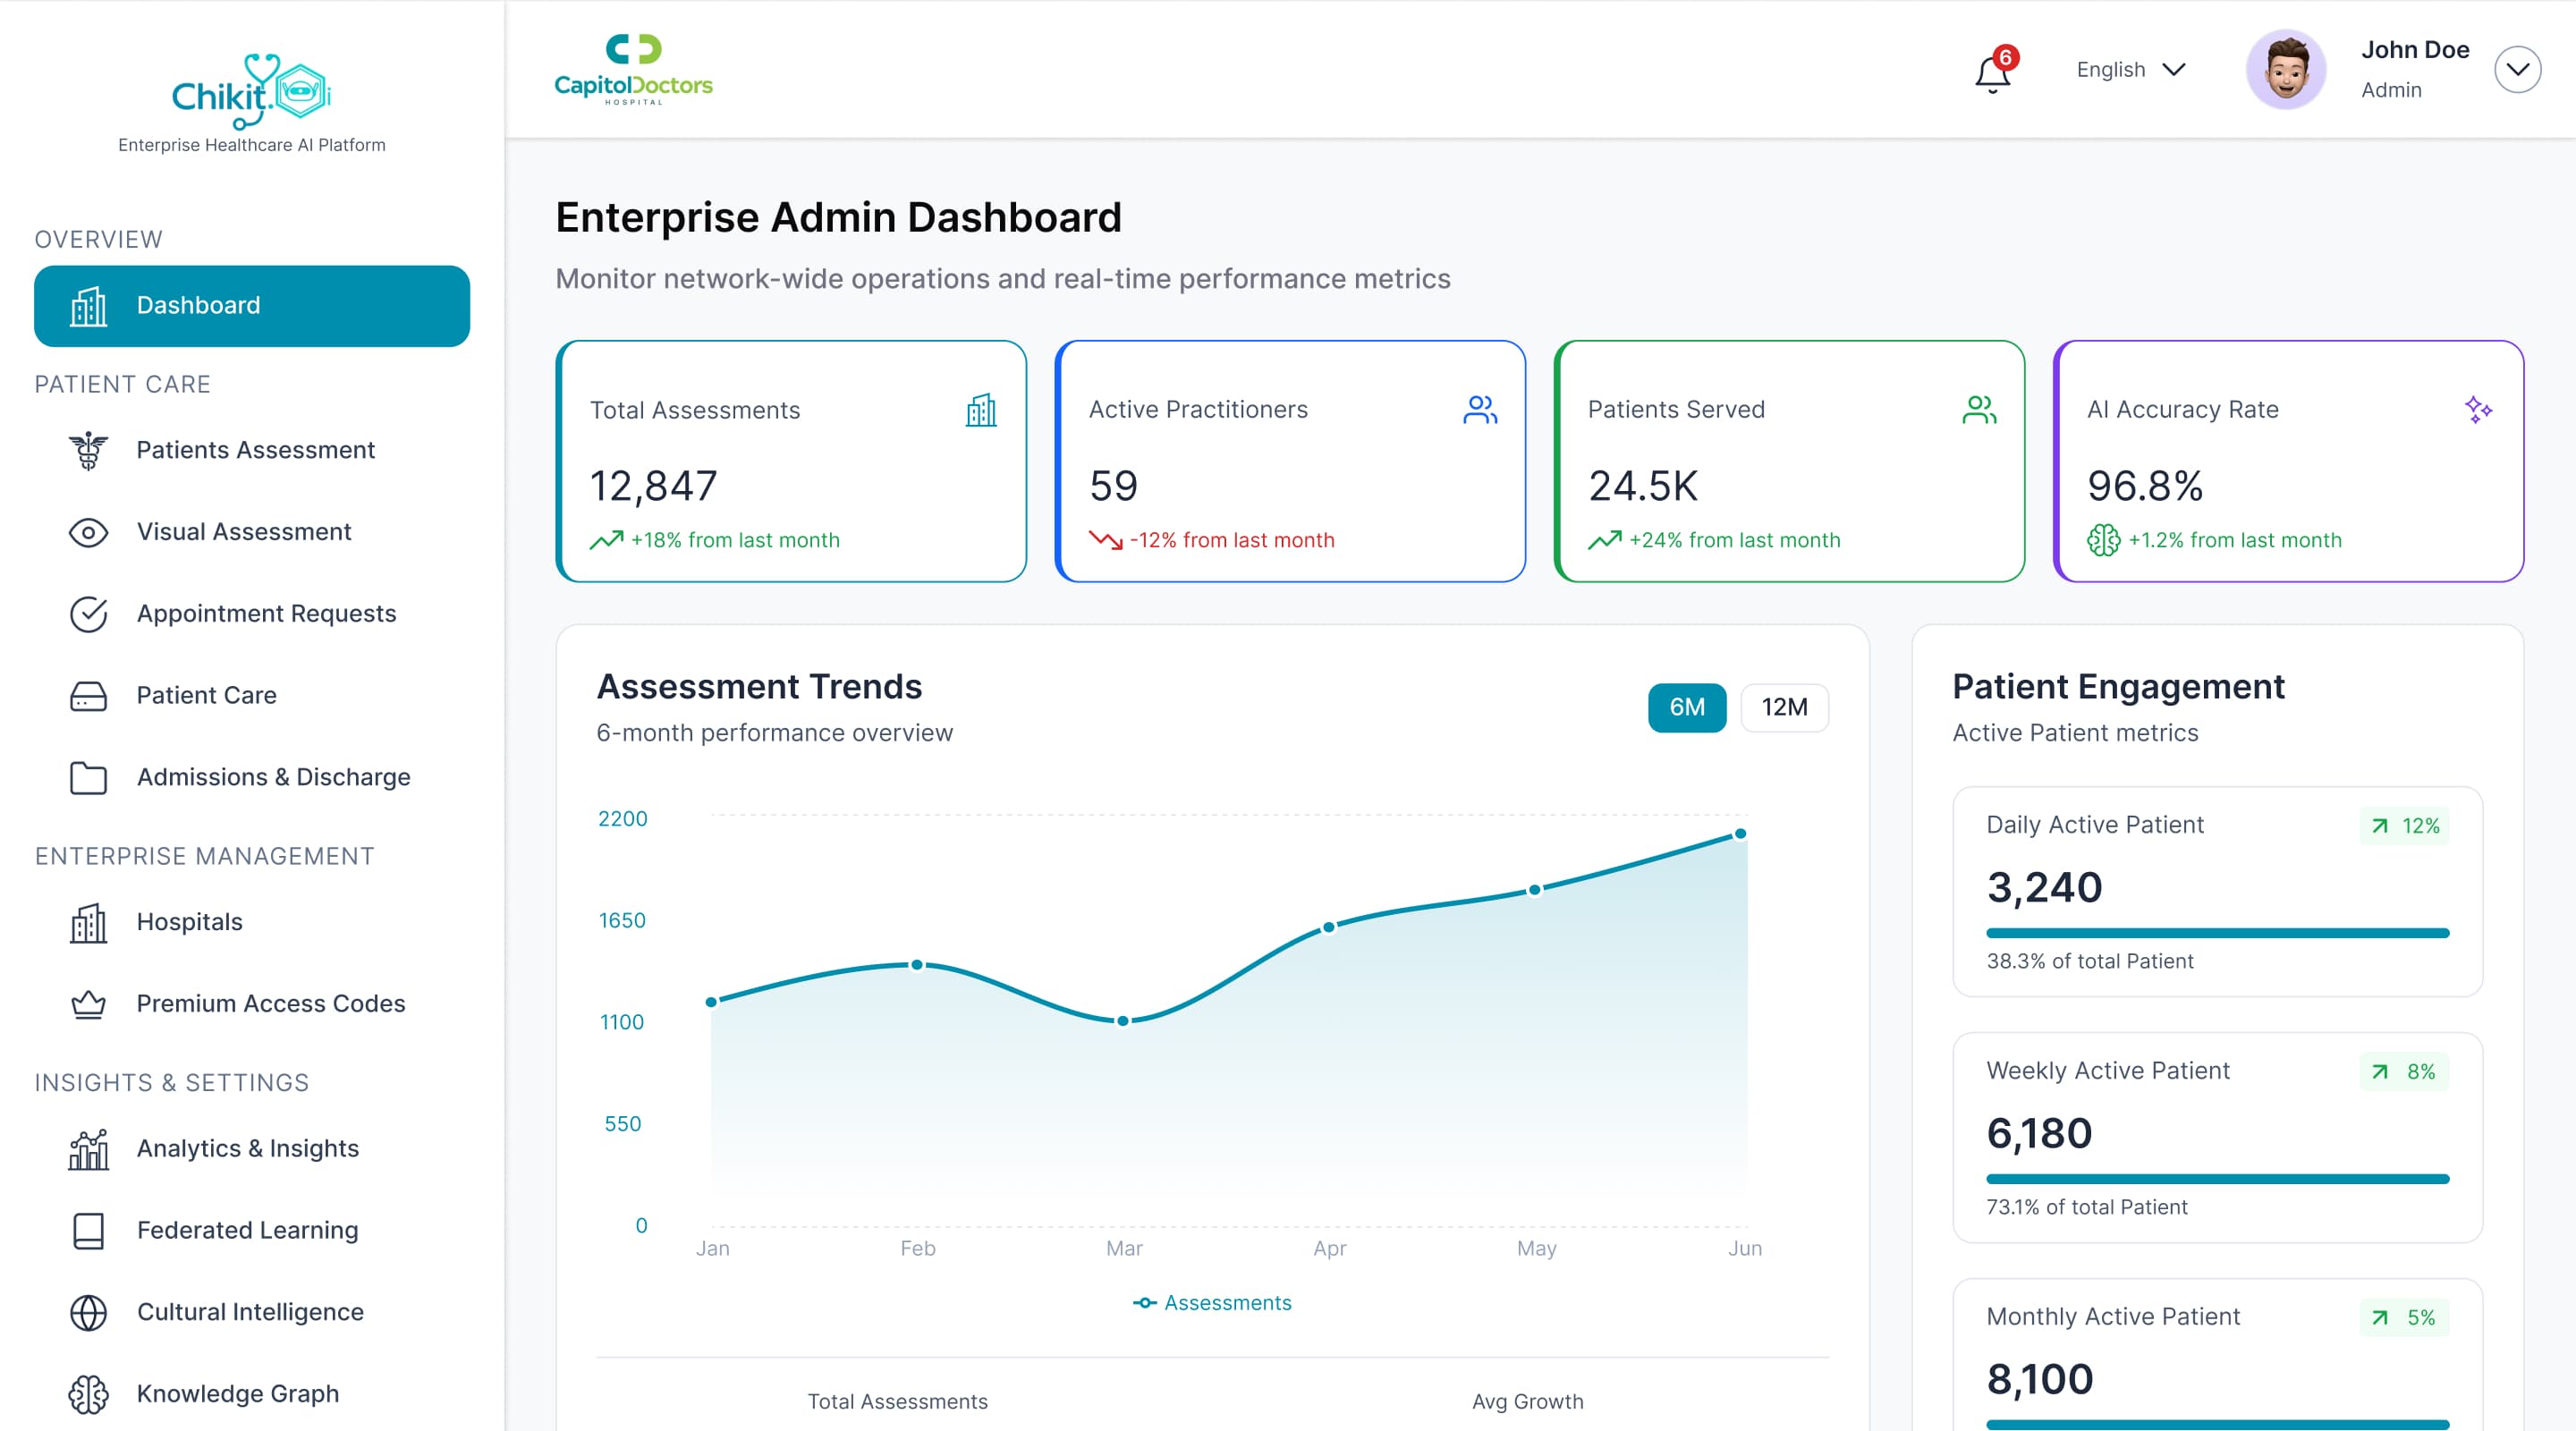Expand the John Doe profile dropdown
This screenshot has width=2576, height=1431.
[2517, 69]
